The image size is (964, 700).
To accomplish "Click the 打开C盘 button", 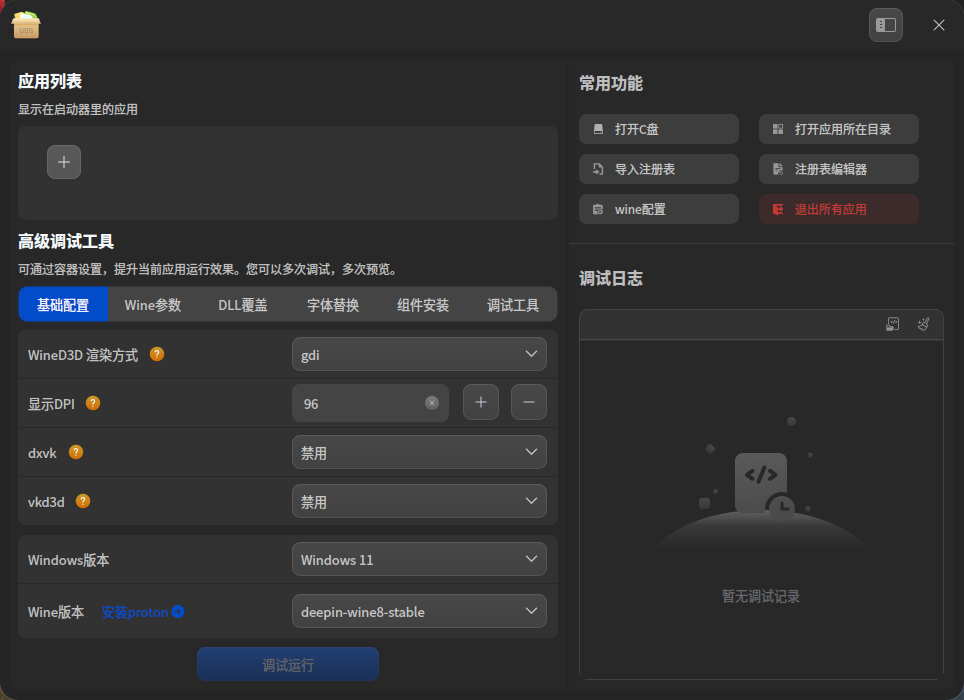I will 659,129.
